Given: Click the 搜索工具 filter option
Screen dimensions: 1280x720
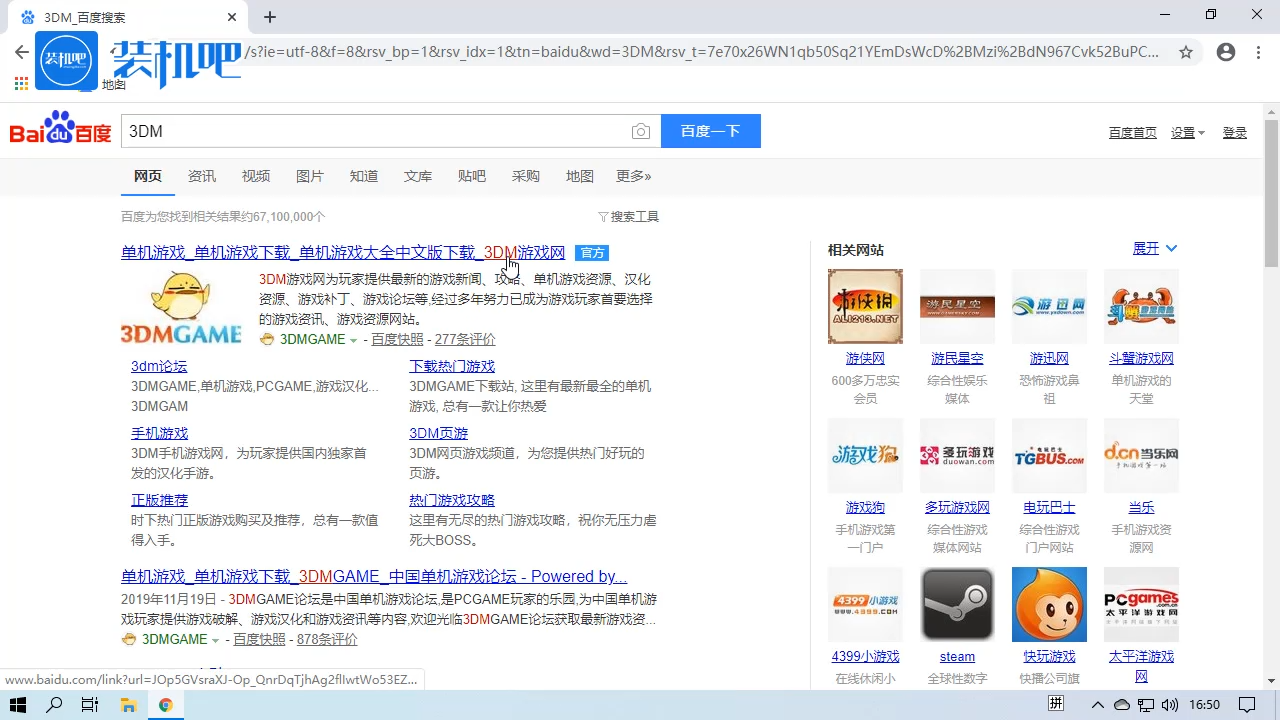Looking at the screenshot, I should pos(629,217).
